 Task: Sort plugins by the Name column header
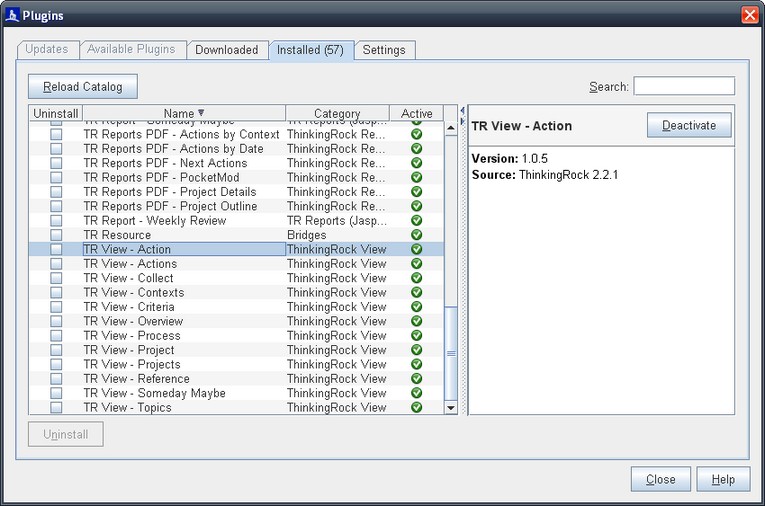[x=184, y=114]
